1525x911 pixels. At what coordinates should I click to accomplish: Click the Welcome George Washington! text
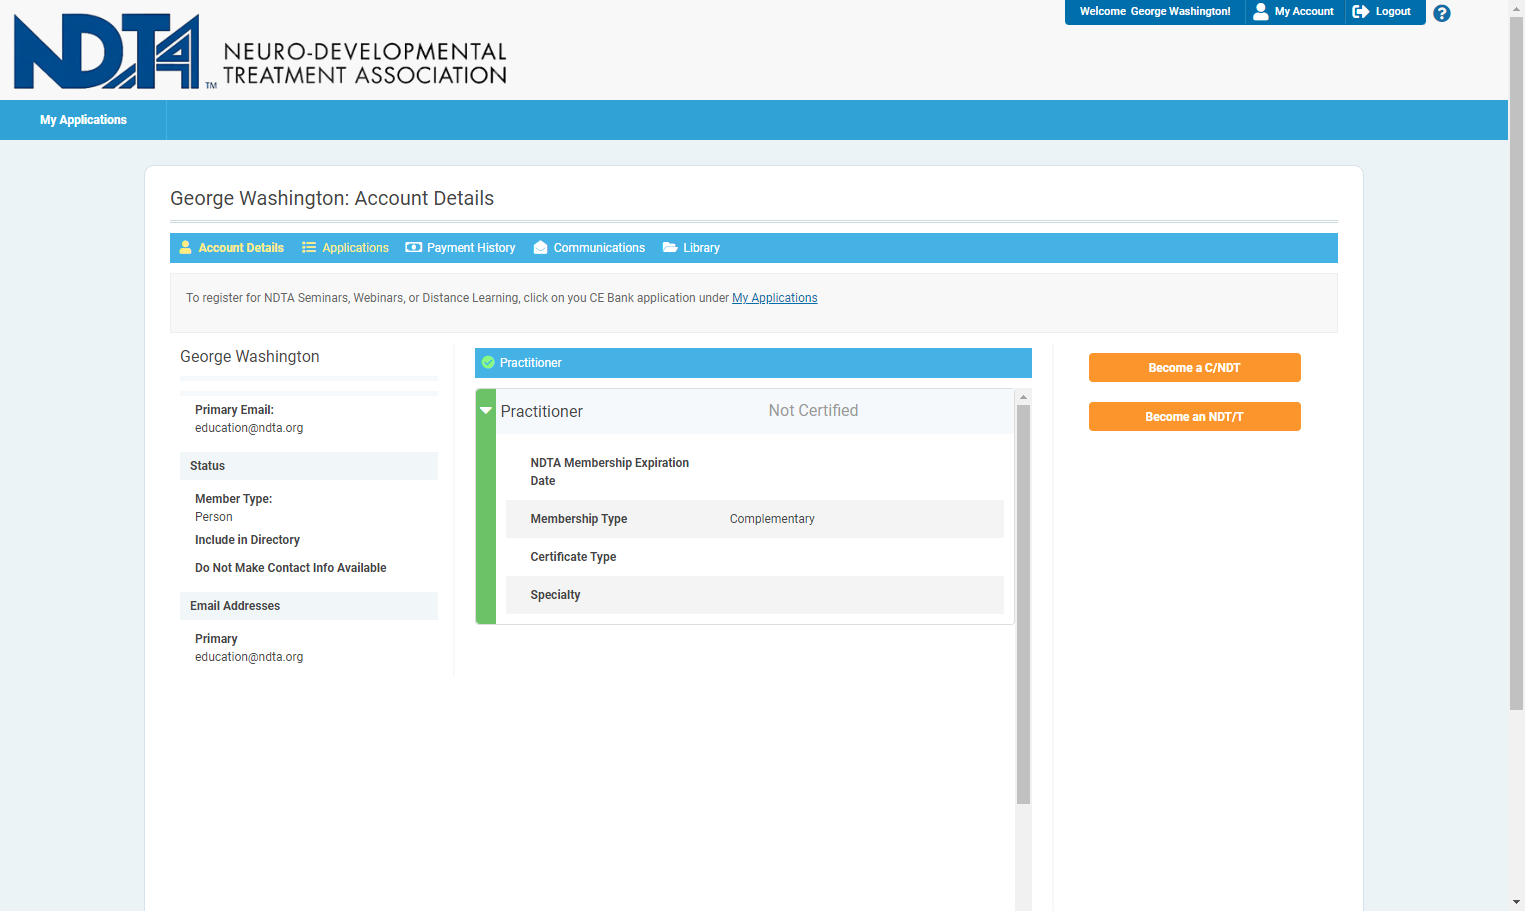click(1155, 12)
